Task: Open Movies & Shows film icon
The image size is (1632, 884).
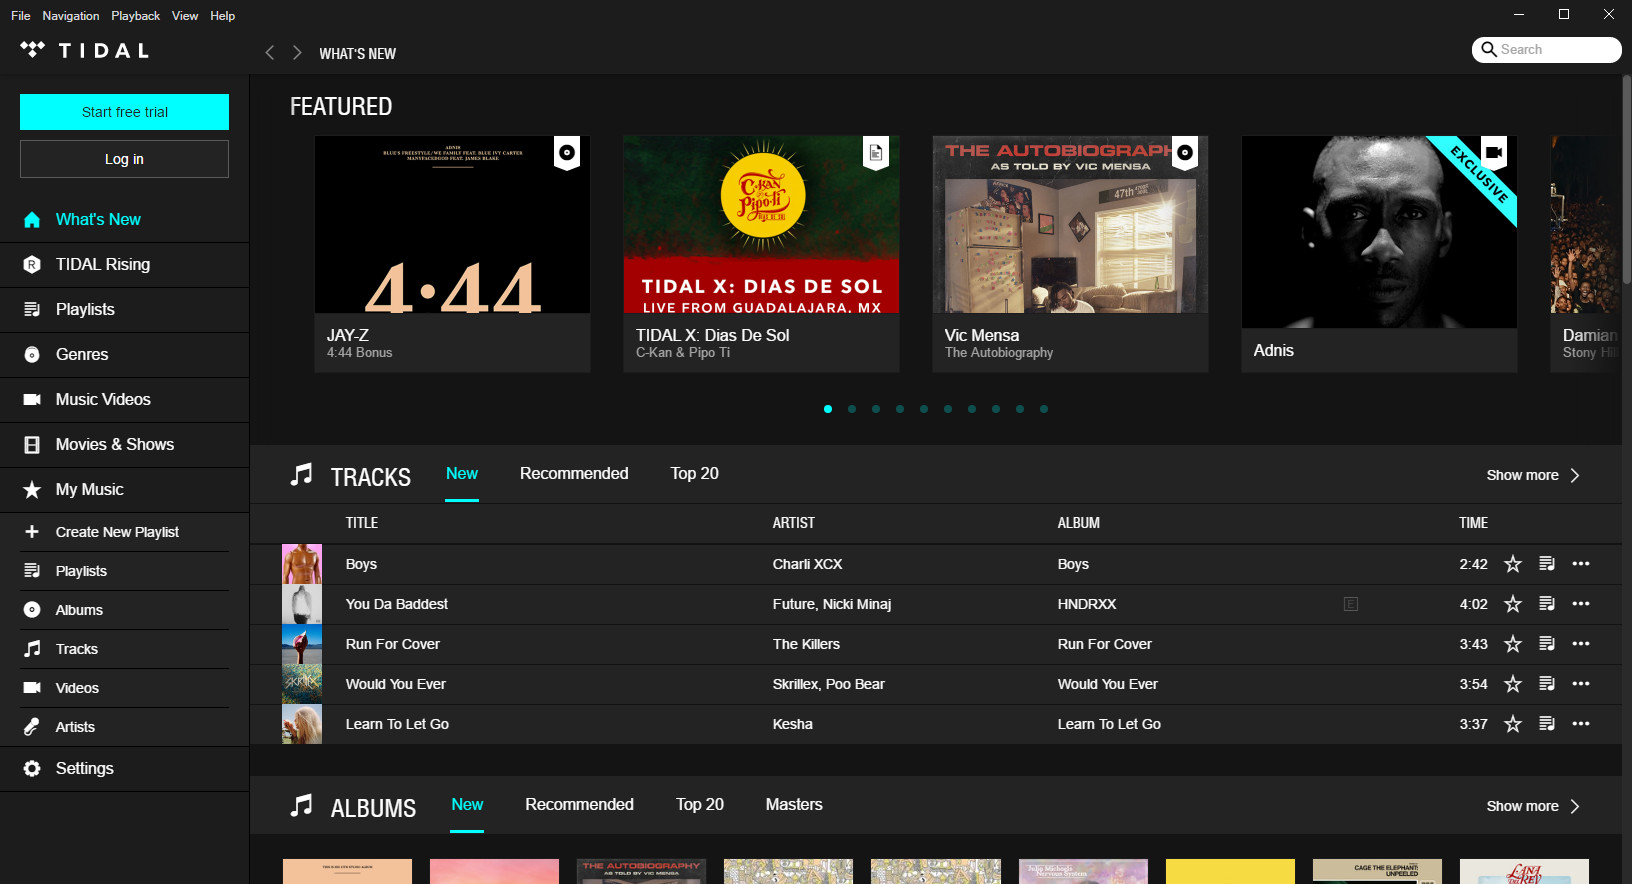Action: tap(32, 445)
